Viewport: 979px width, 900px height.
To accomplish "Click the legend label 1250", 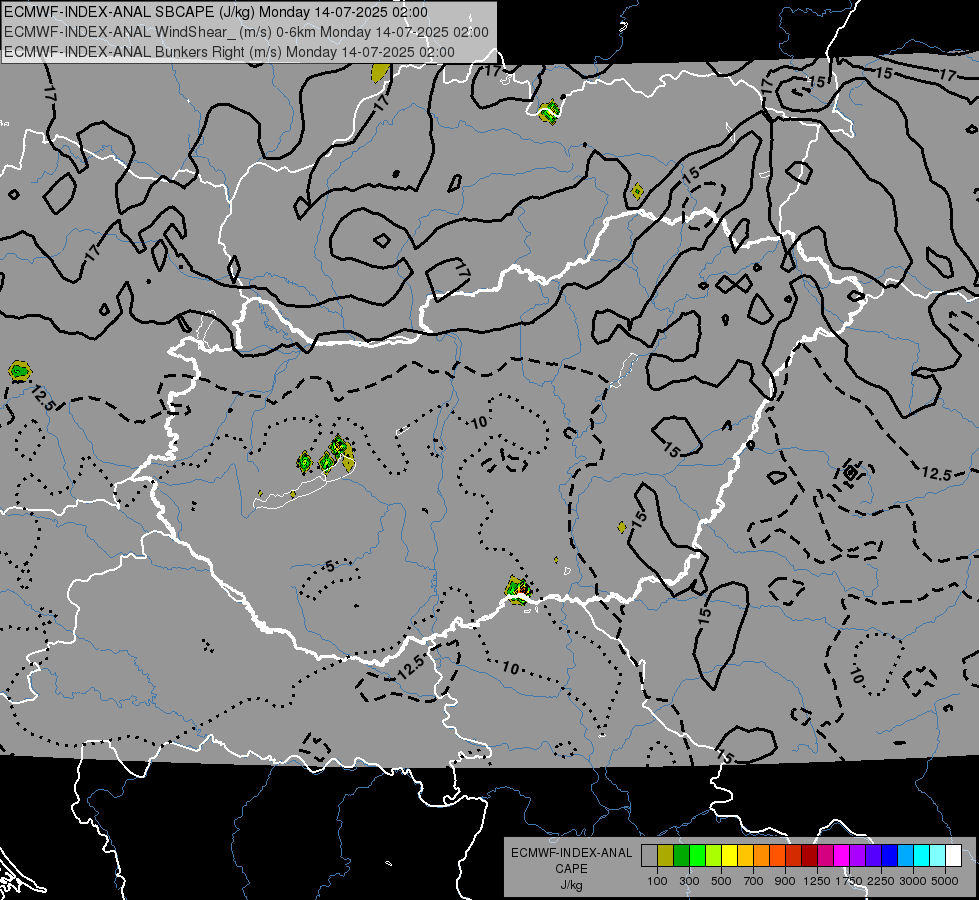I will click(x=817, y=881).
